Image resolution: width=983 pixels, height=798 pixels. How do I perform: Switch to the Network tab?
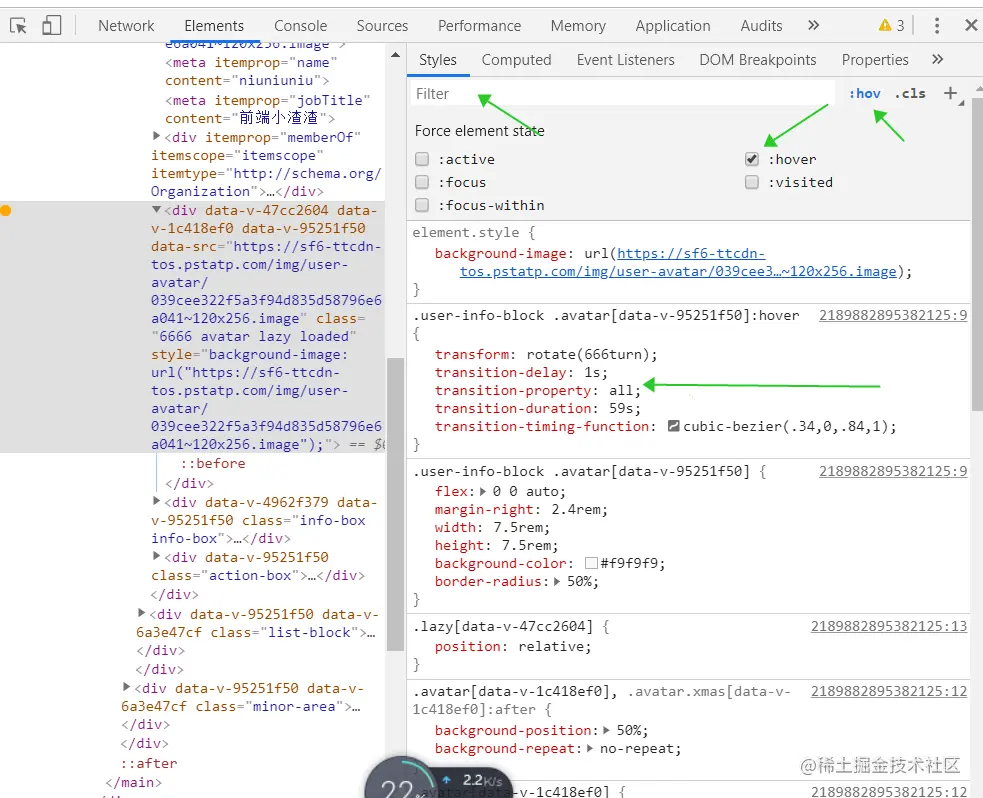126,26
